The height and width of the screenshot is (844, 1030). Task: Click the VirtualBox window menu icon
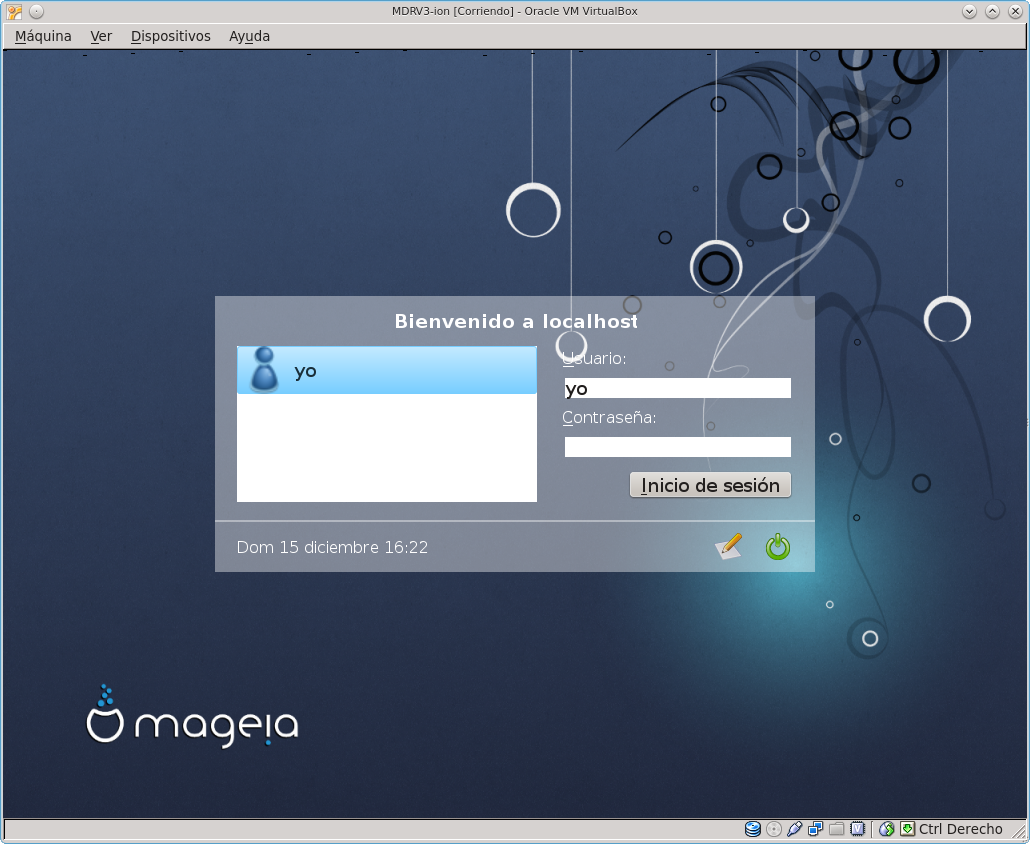14,11
